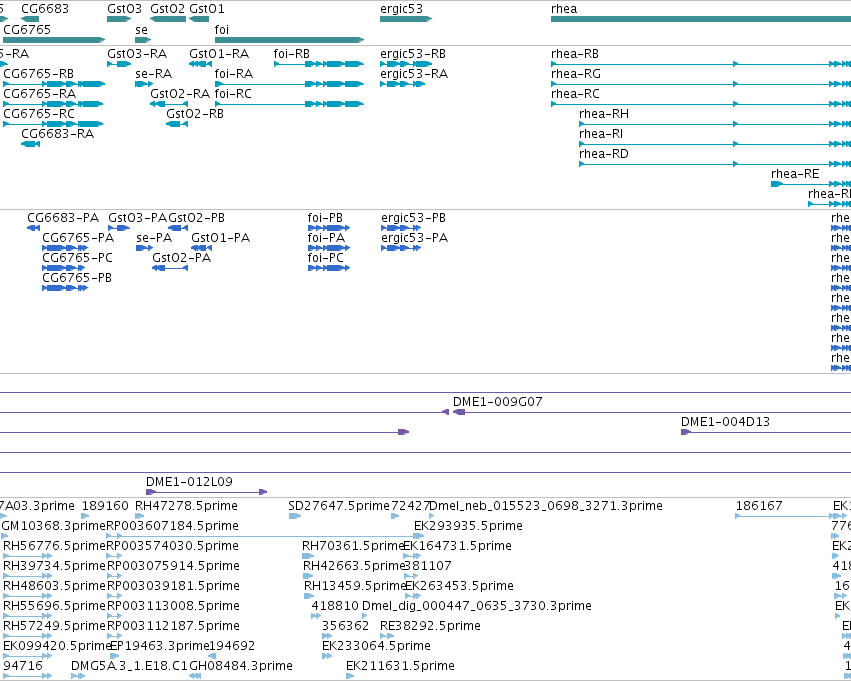
Task: Click protein GstO1-PA label
Action: click(221, 238)
